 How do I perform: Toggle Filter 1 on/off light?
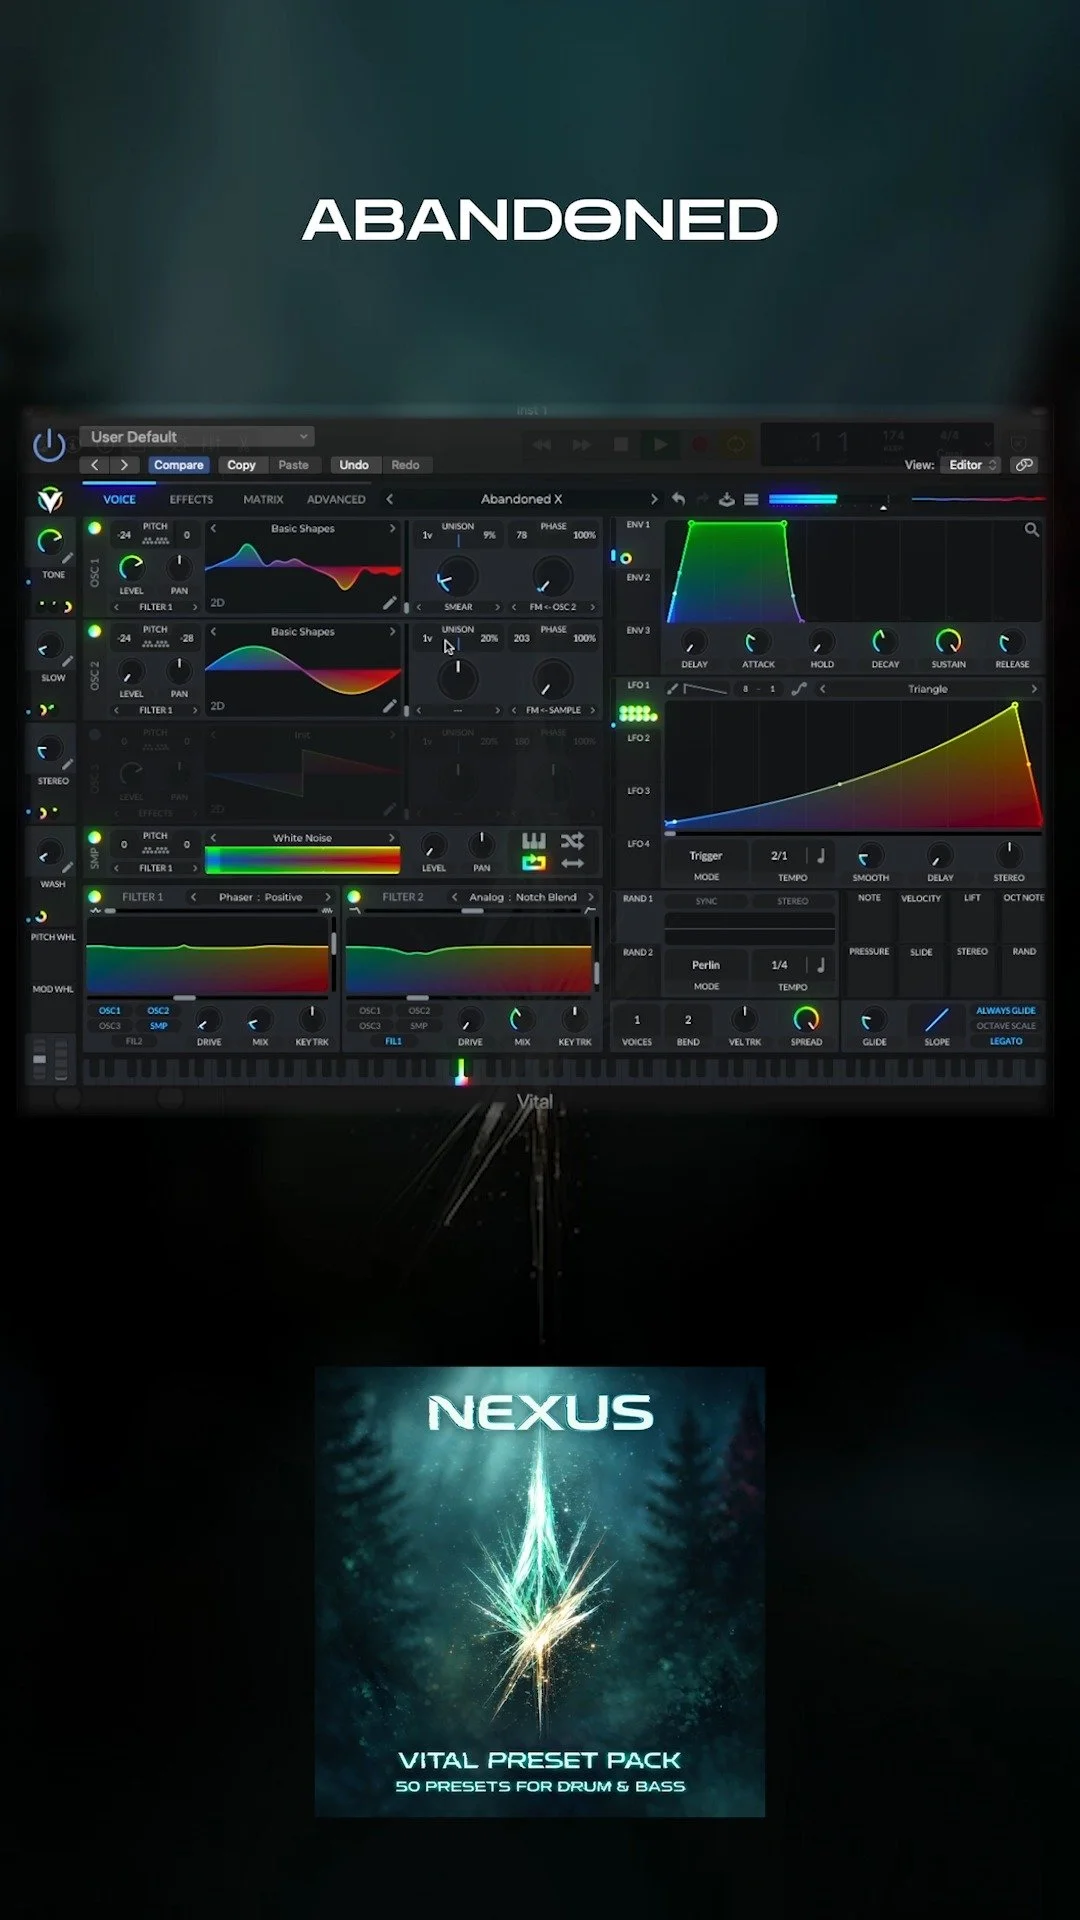(95, 896)
